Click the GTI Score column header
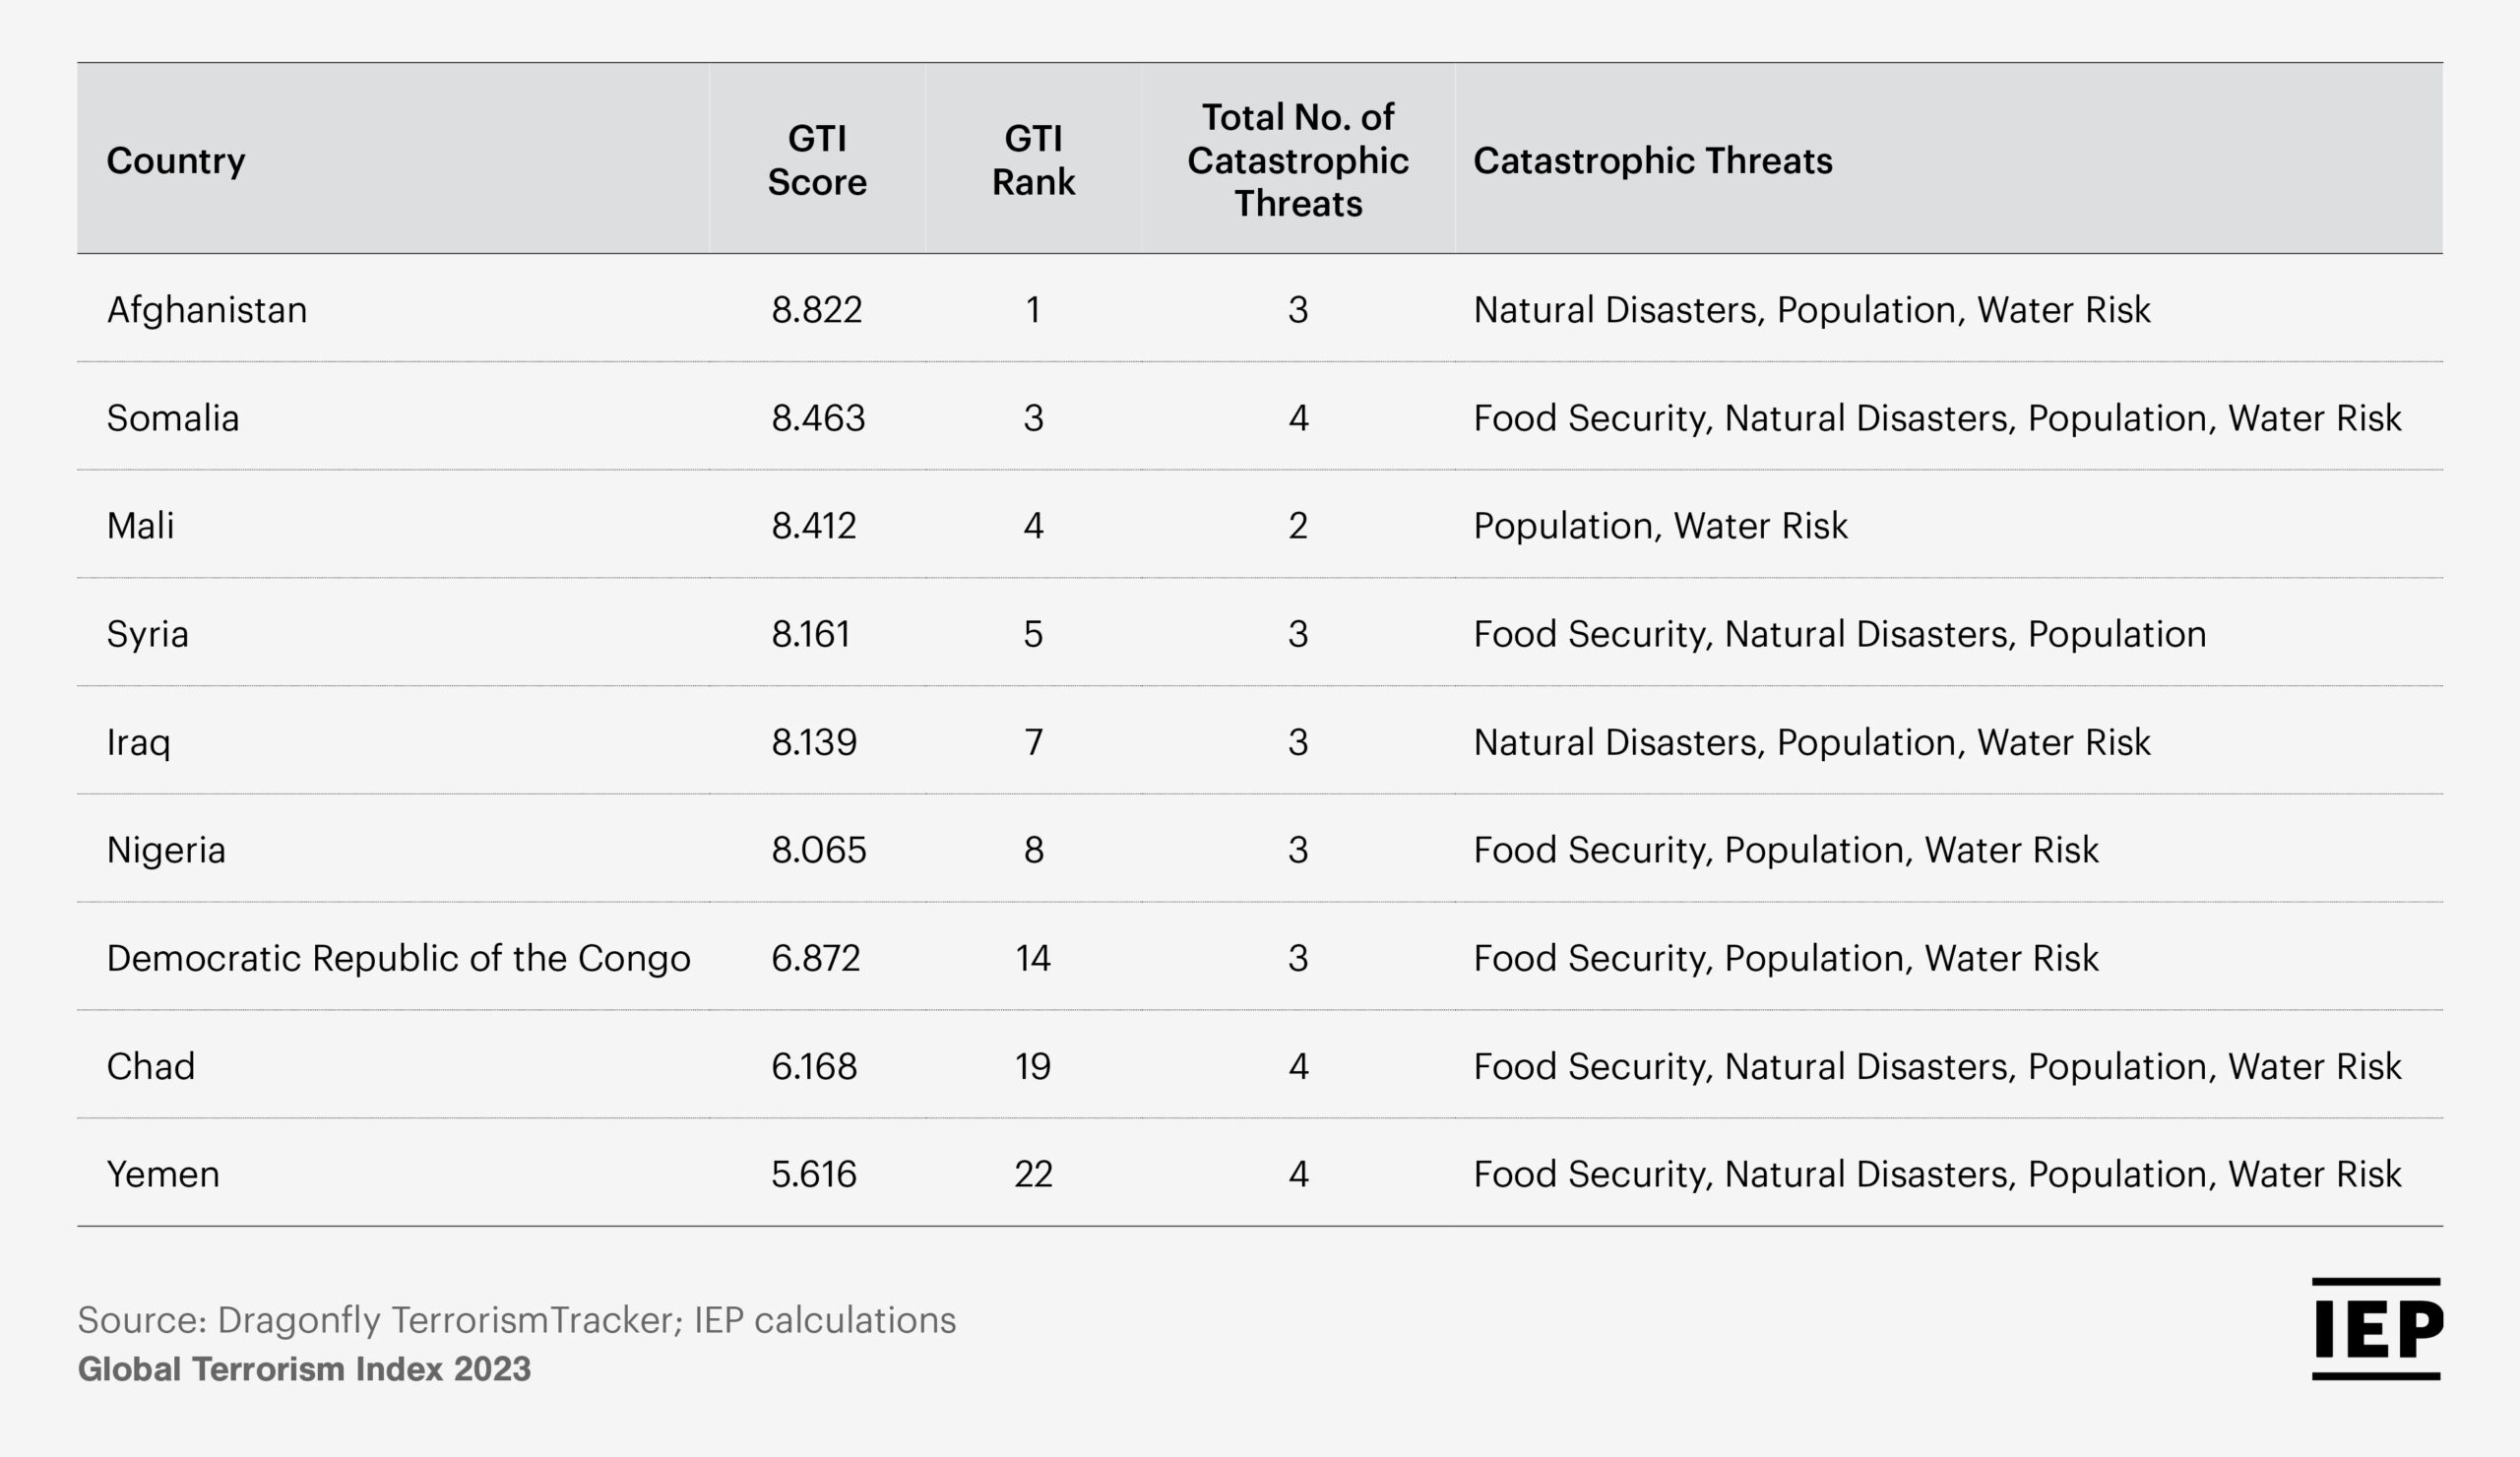The height and width of the screenshot is (1457, 2520). point(817,160)
